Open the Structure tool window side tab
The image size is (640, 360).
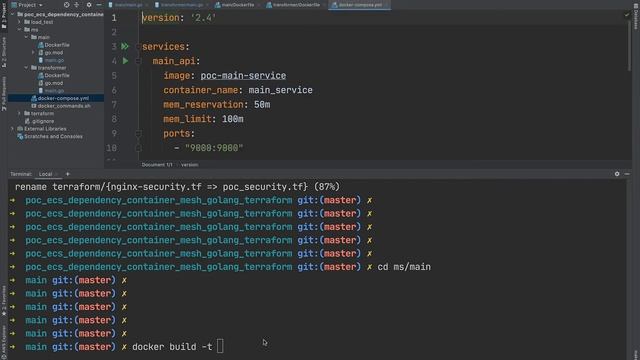tap(4, 52)
